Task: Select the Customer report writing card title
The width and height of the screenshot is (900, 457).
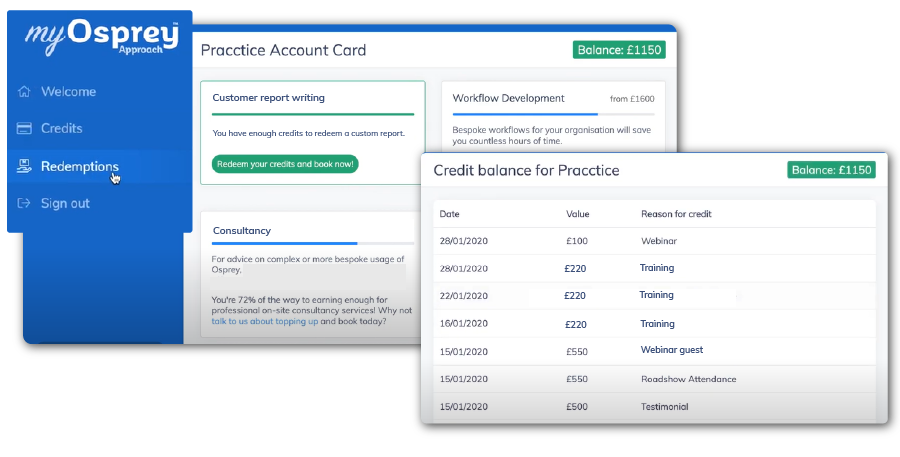Action: tap(269, 98)
